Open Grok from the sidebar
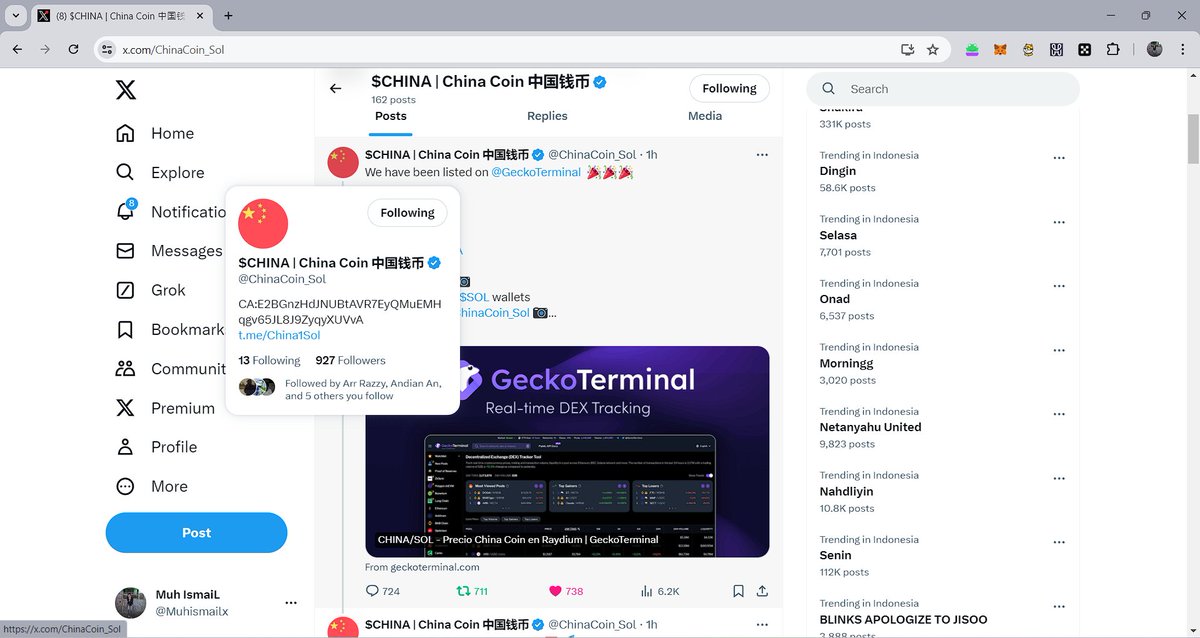 (x=151, y=290)
